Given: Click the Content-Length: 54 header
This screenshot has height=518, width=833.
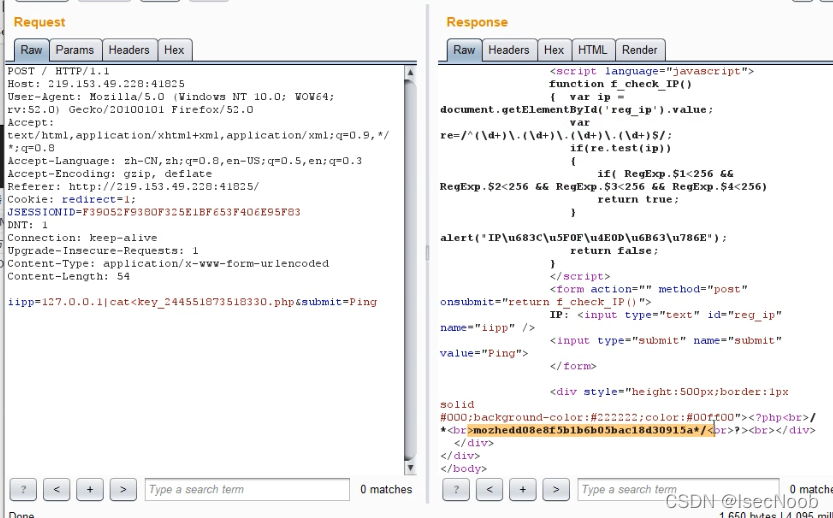Looking at the screenshot, I should coord(69,276).
